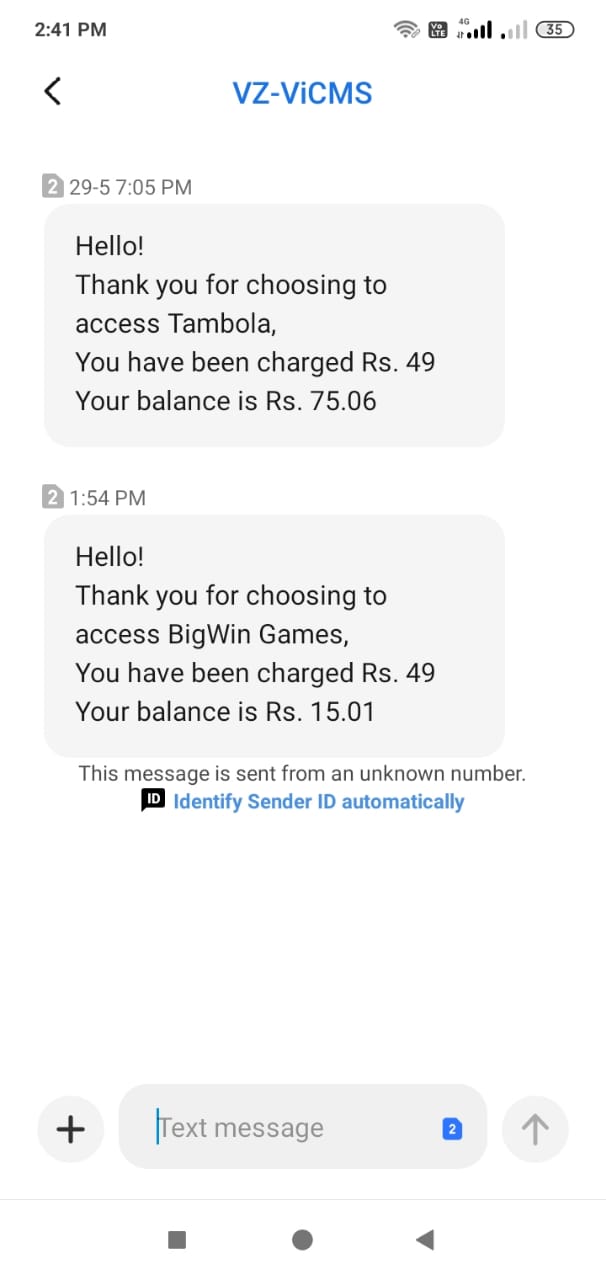Screen dimensions: 606x1280
Task: Switch SIM using the blue SIM 2 selector
Action: [x=451, y=1129]
